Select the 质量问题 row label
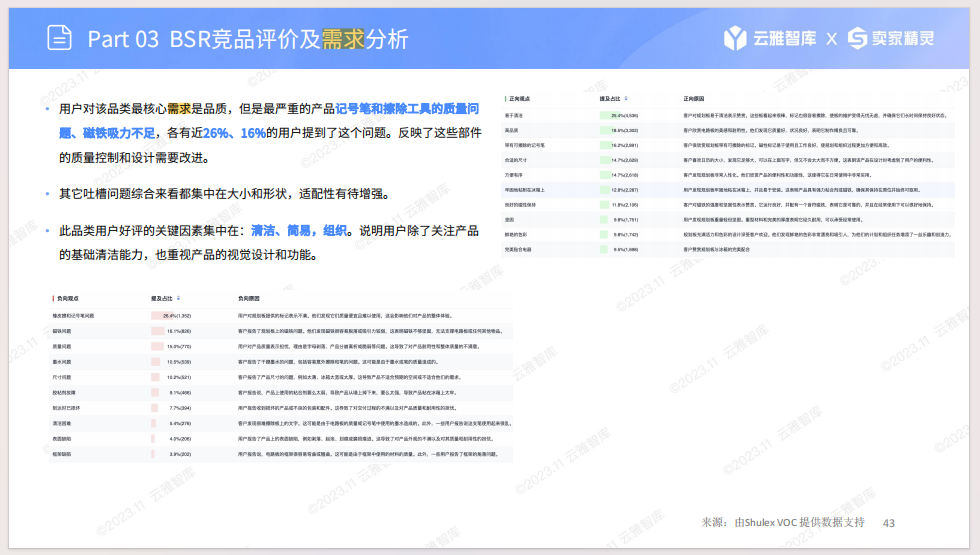 (x=61, y=346)
